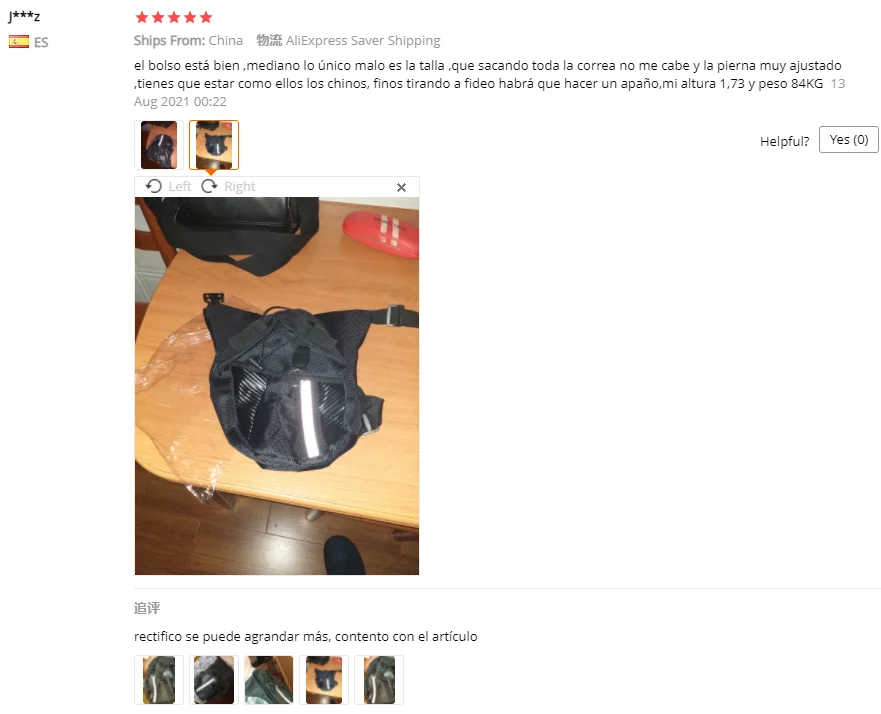Close the enlarged photo viewer
The height and width of the screenshot is (714, 881).
[x=401, y=187]
